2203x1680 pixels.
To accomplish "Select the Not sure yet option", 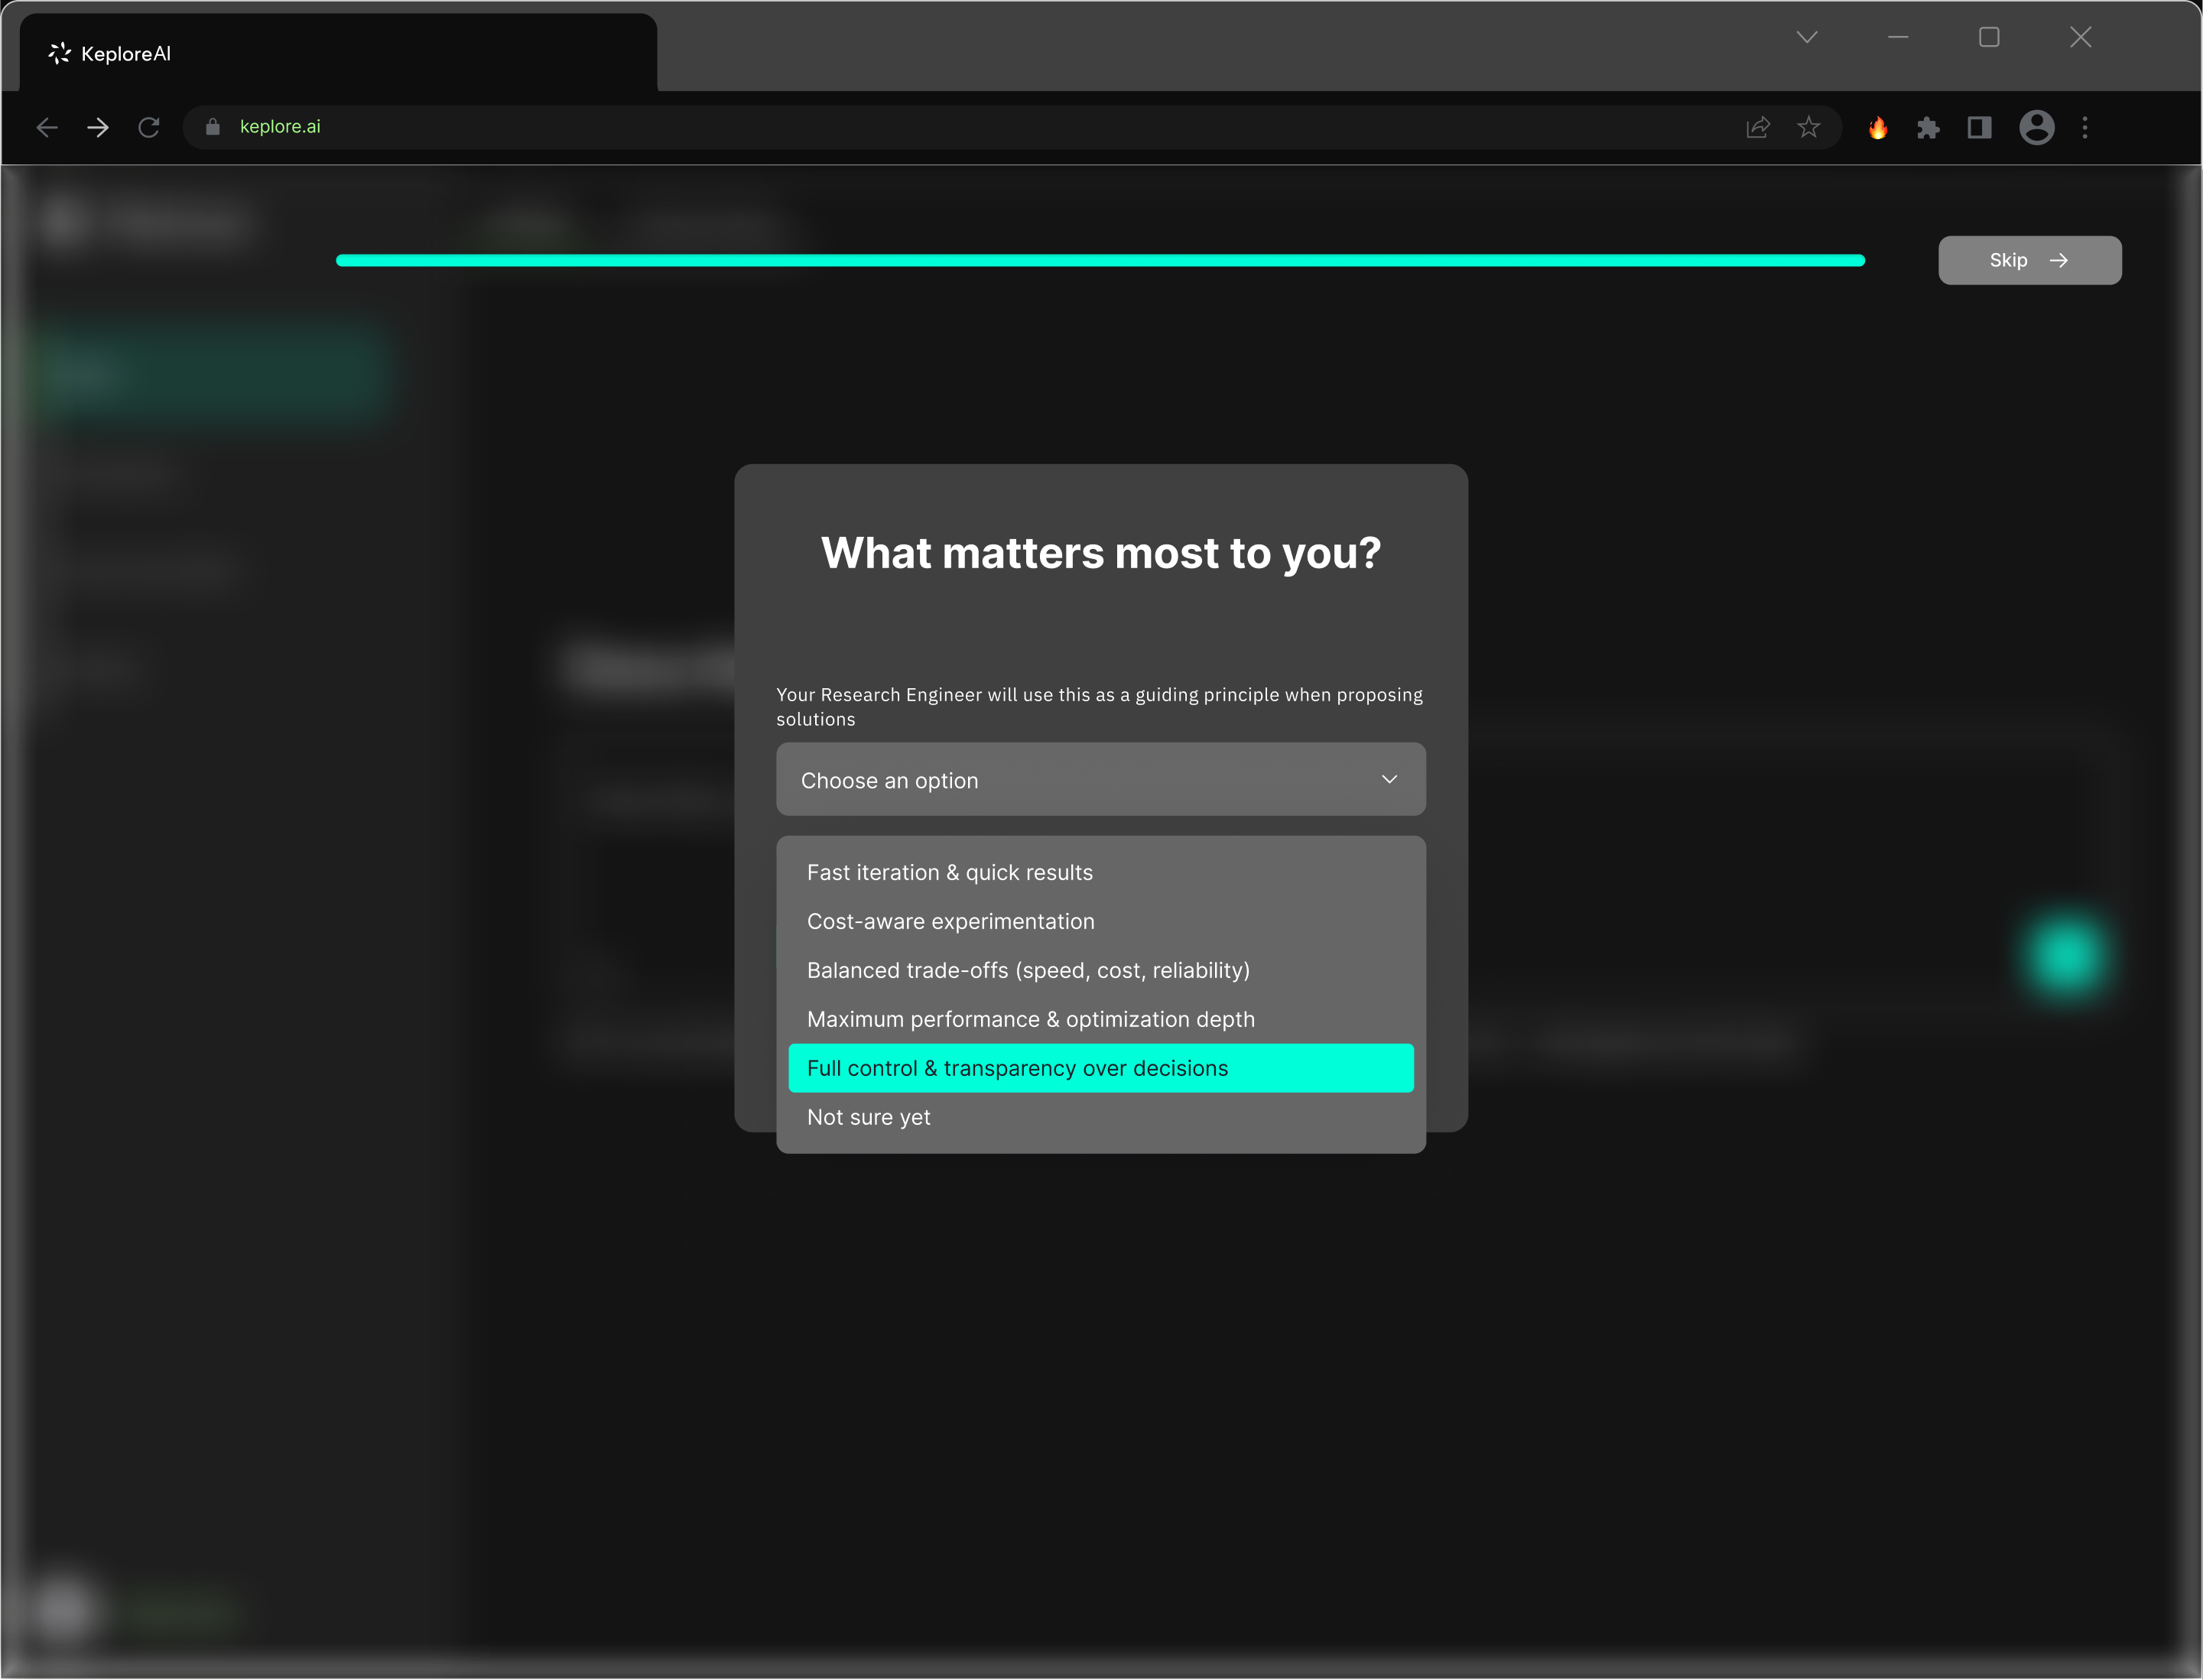I will [x=868, y=1117].
